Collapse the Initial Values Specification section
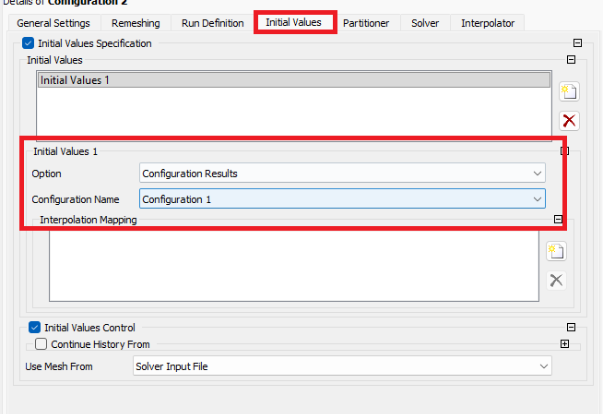Image resolution: width=603 pixels, height=414 pixels. [577, 44]
